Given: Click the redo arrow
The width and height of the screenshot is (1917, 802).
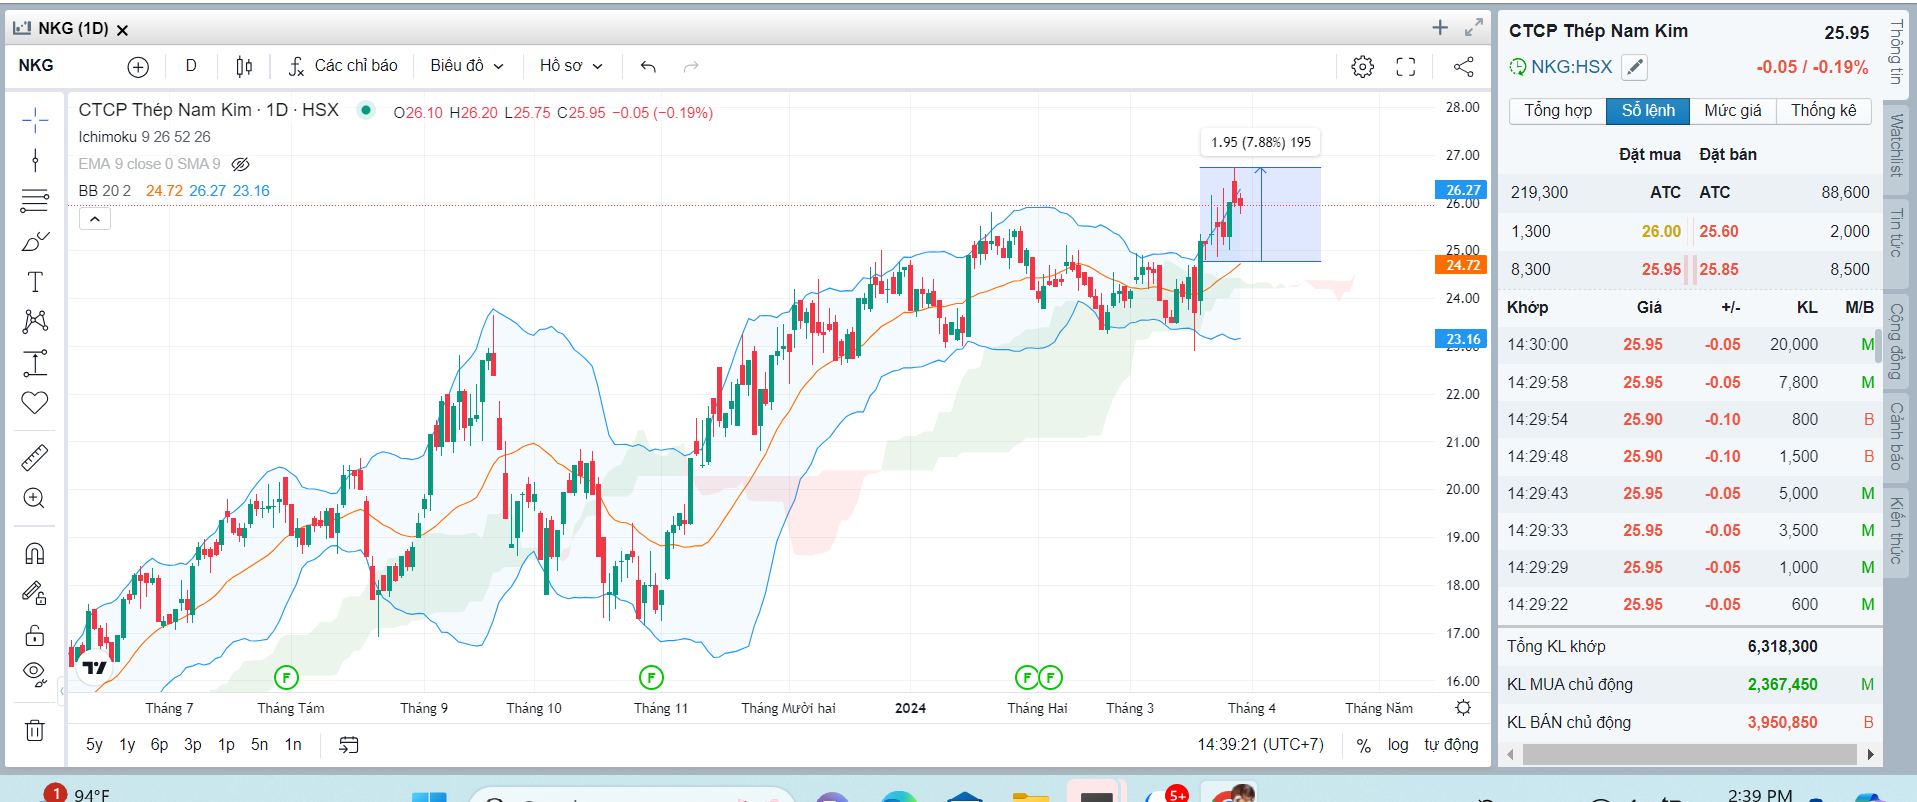Looking at the screenshot, I should 691,67.
